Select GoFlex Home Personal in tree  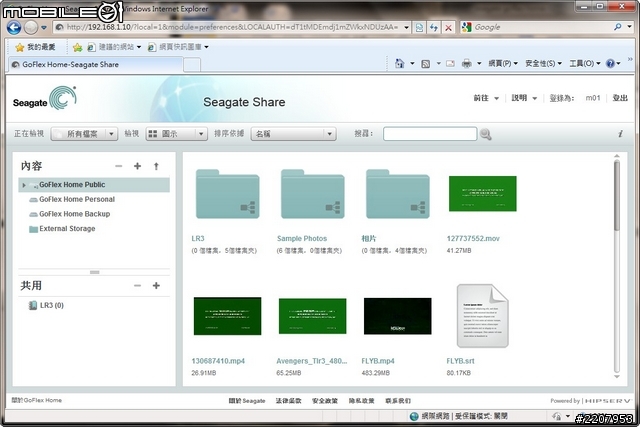(77, 200)
